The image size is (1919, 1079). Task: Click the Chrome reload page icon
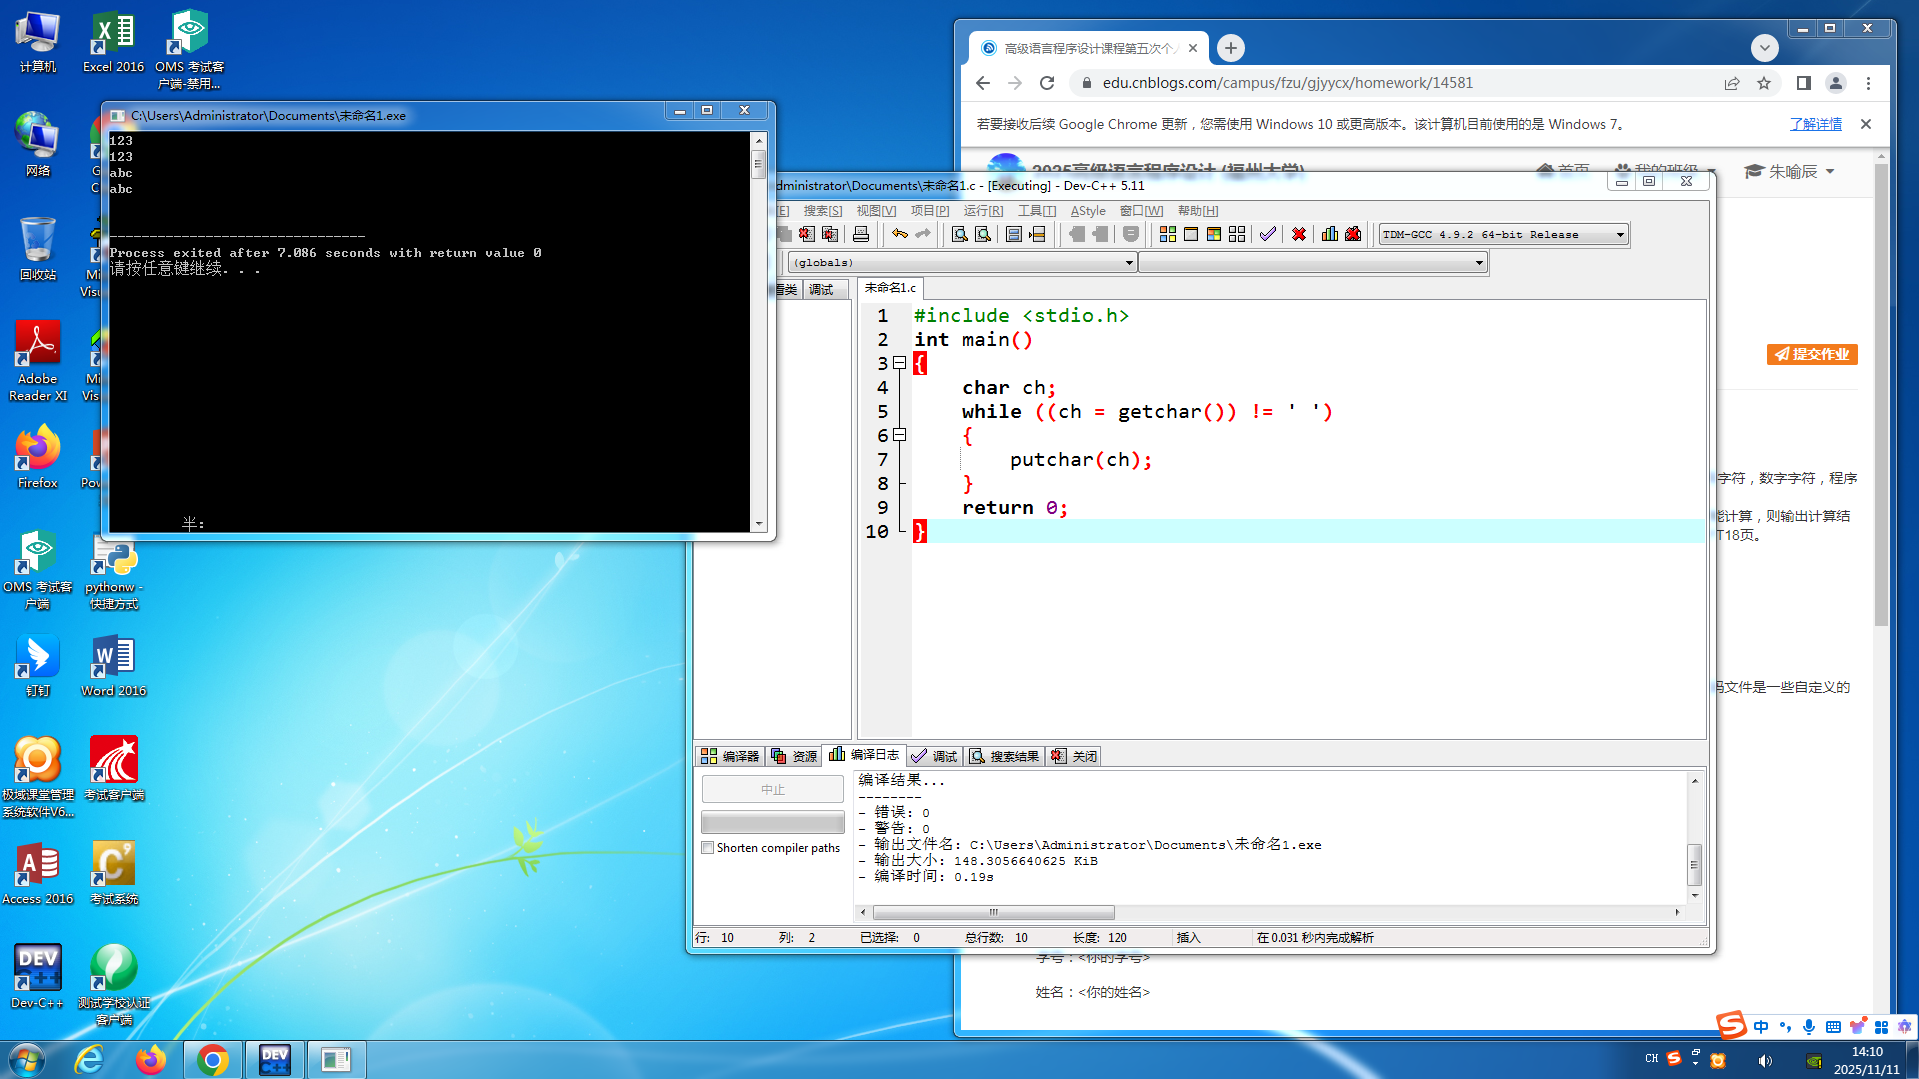click(x=1047, y=83)
